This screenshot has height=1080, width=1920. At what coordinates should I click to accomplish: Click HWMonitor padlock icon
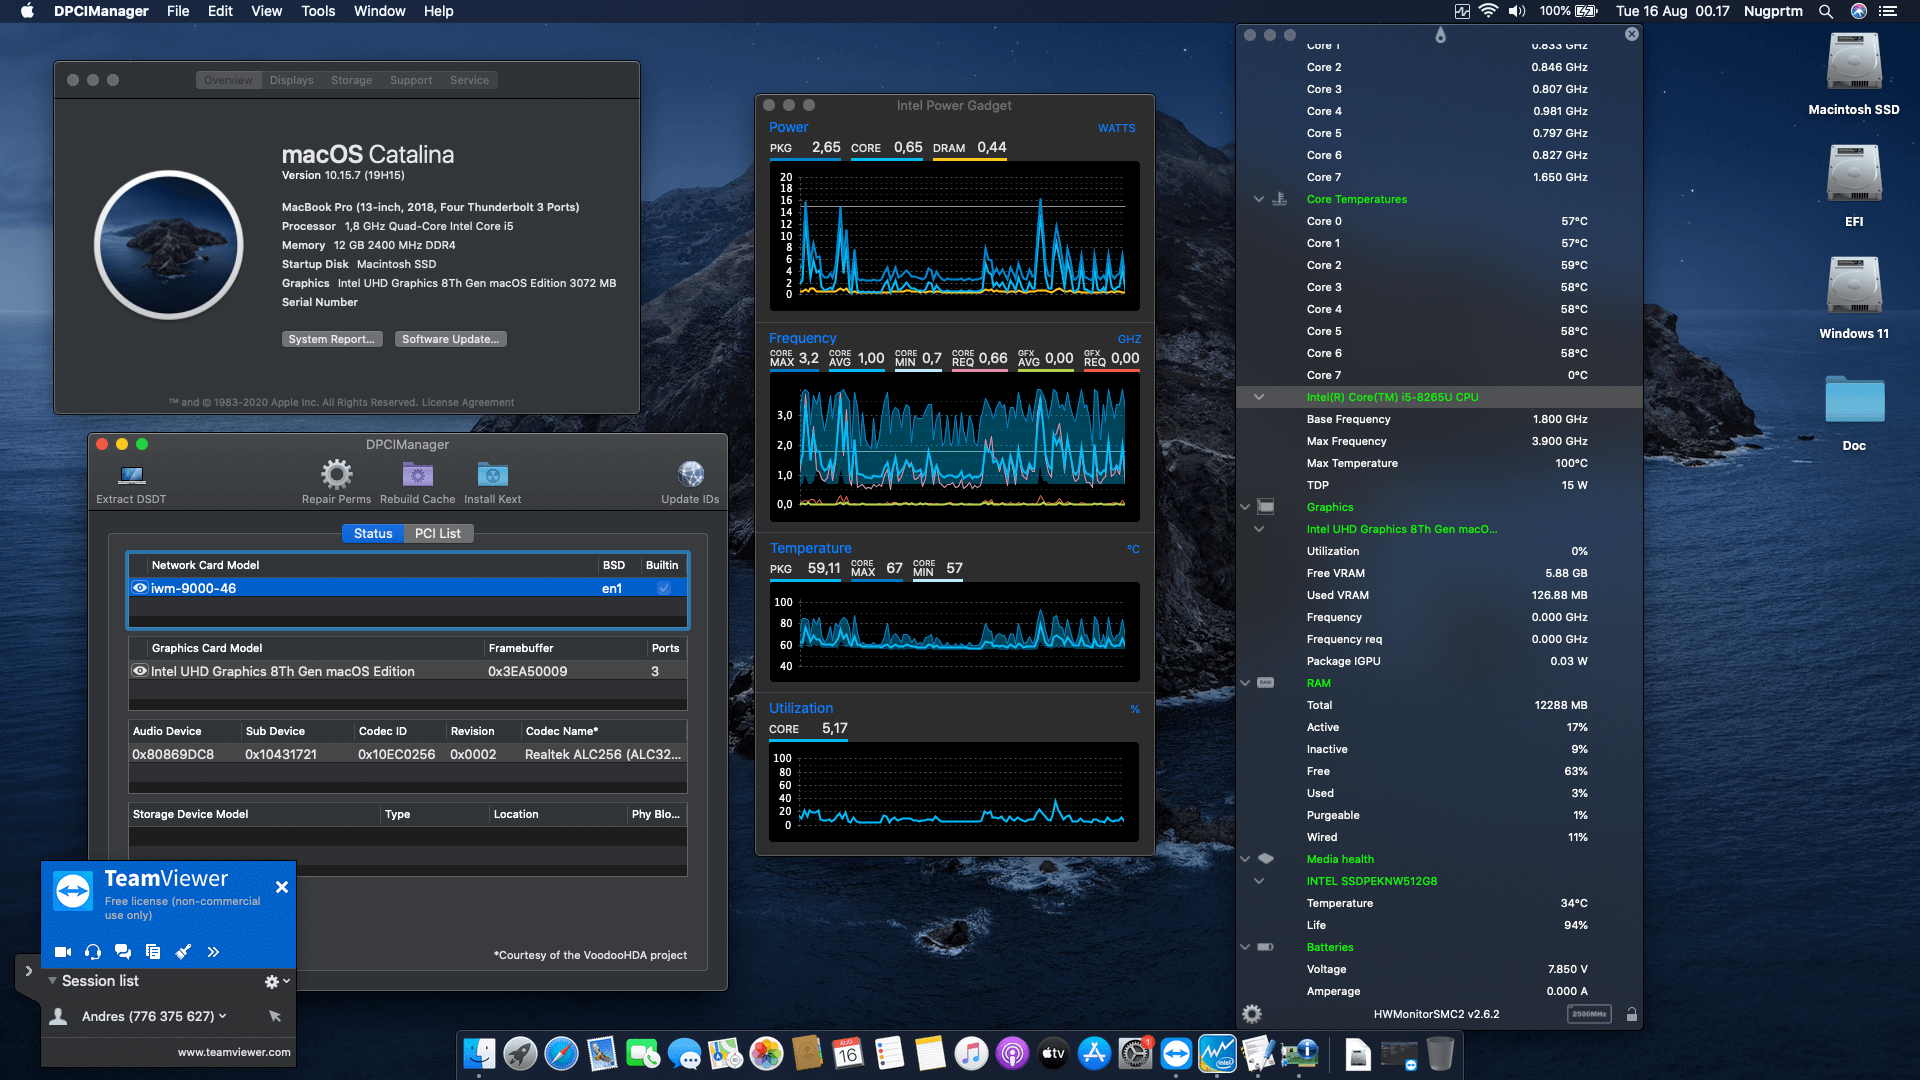[x=1631, y=1014]
